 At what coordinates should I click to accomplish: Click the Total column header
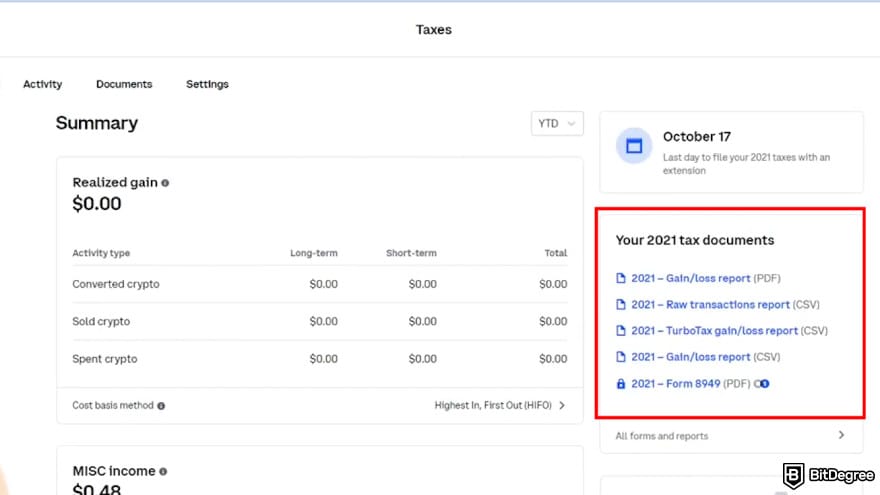(x=556, y=253)
